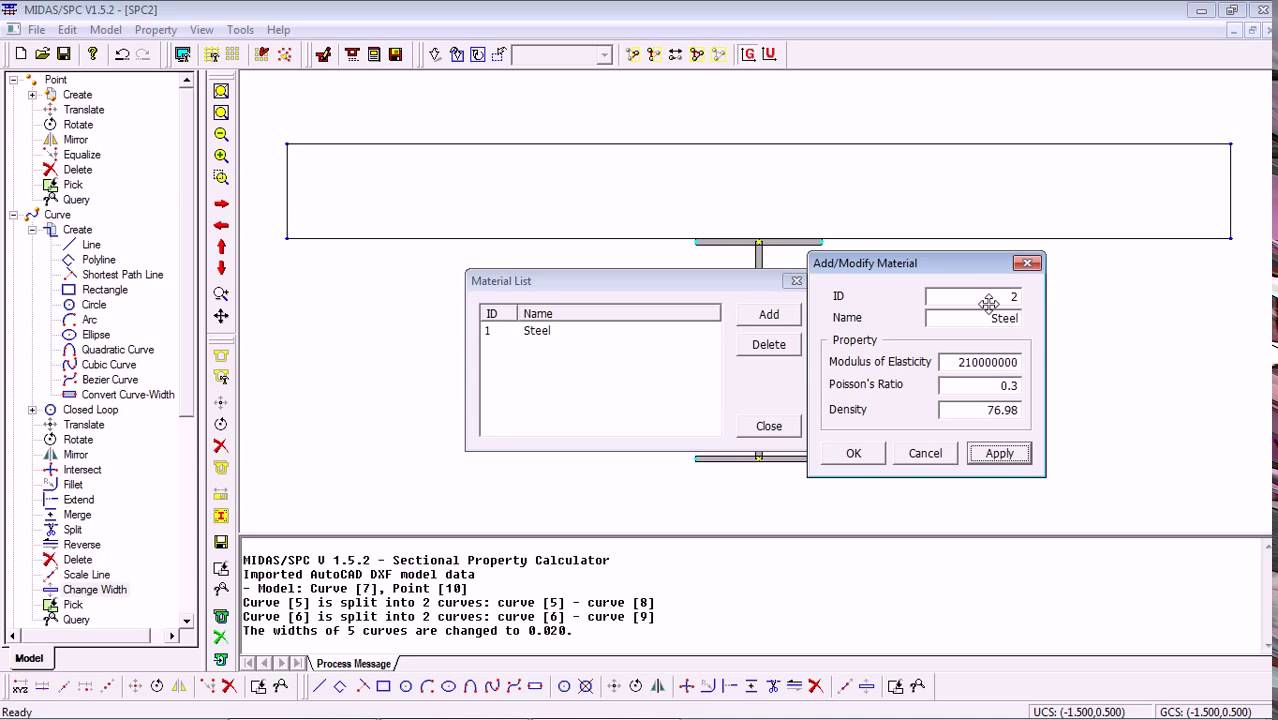Click the red X delete icon in the vertical toolbar
This screenshot has width=1278, height=720.
point(221,446)
